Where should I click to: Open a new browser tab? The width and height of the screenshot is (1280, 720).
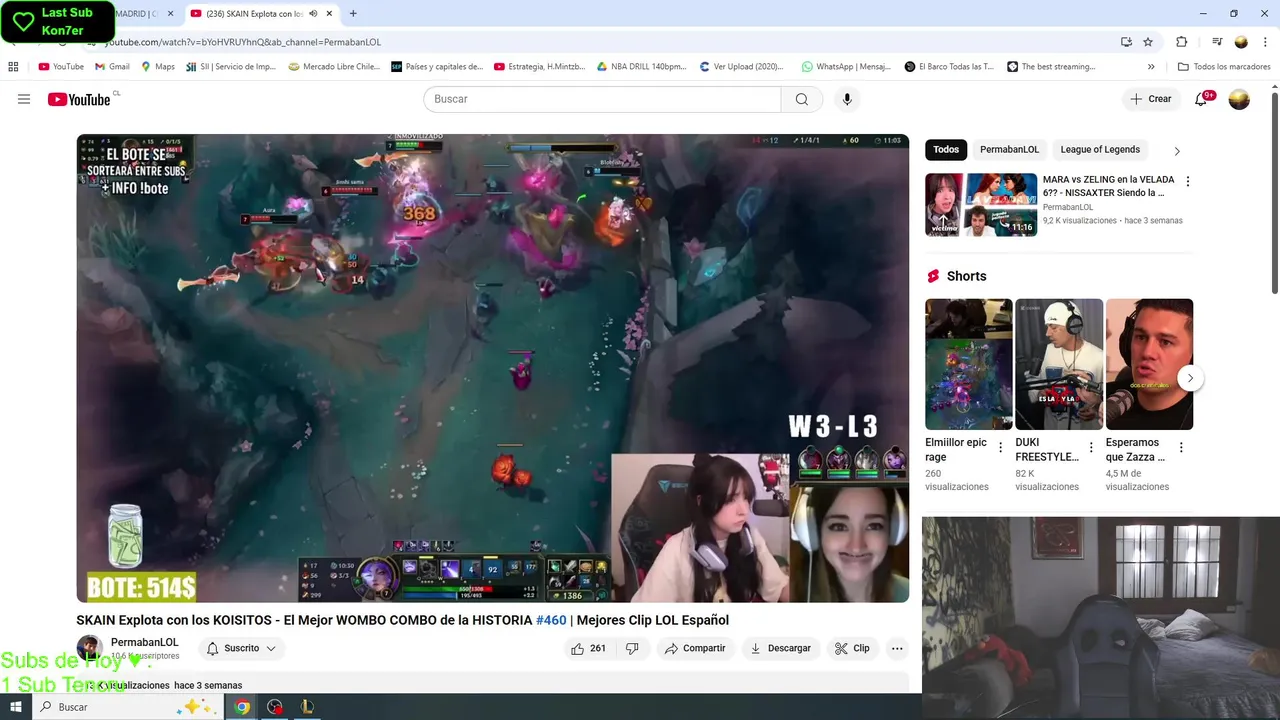[x=353, y=14]
